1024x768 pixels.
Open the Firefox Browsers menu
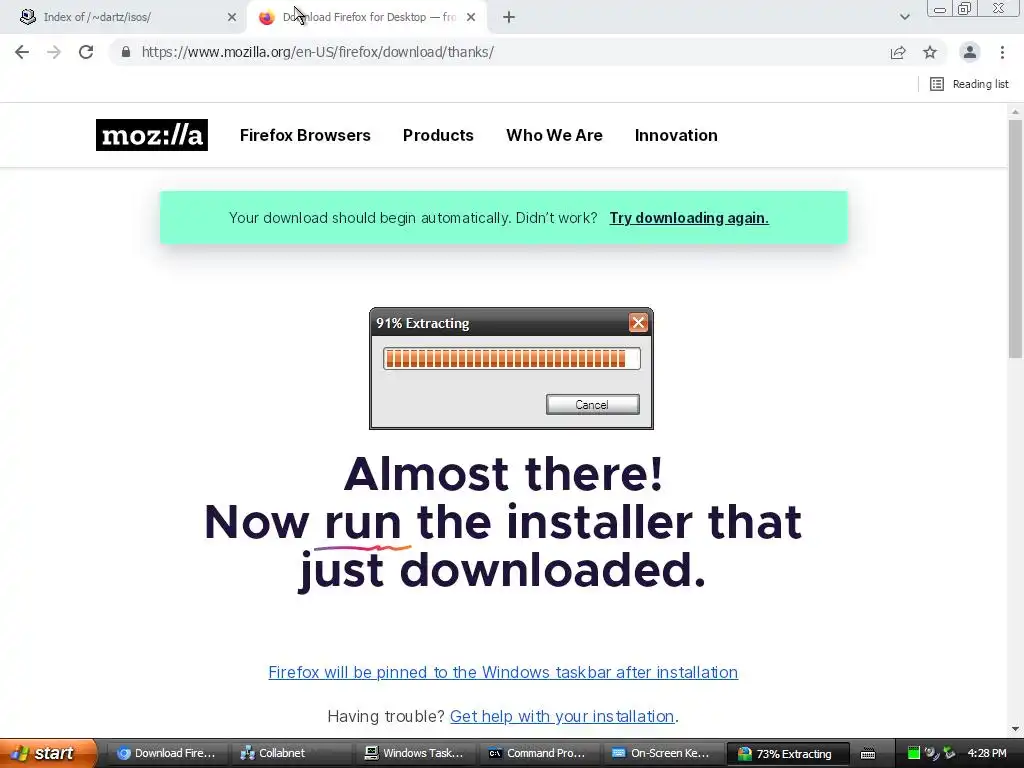[x=305, y=135]
